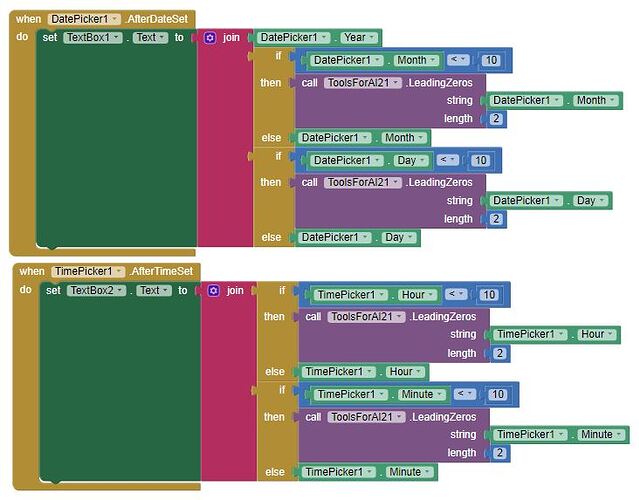Click length value 2 under the Month string

coord(497,119)
